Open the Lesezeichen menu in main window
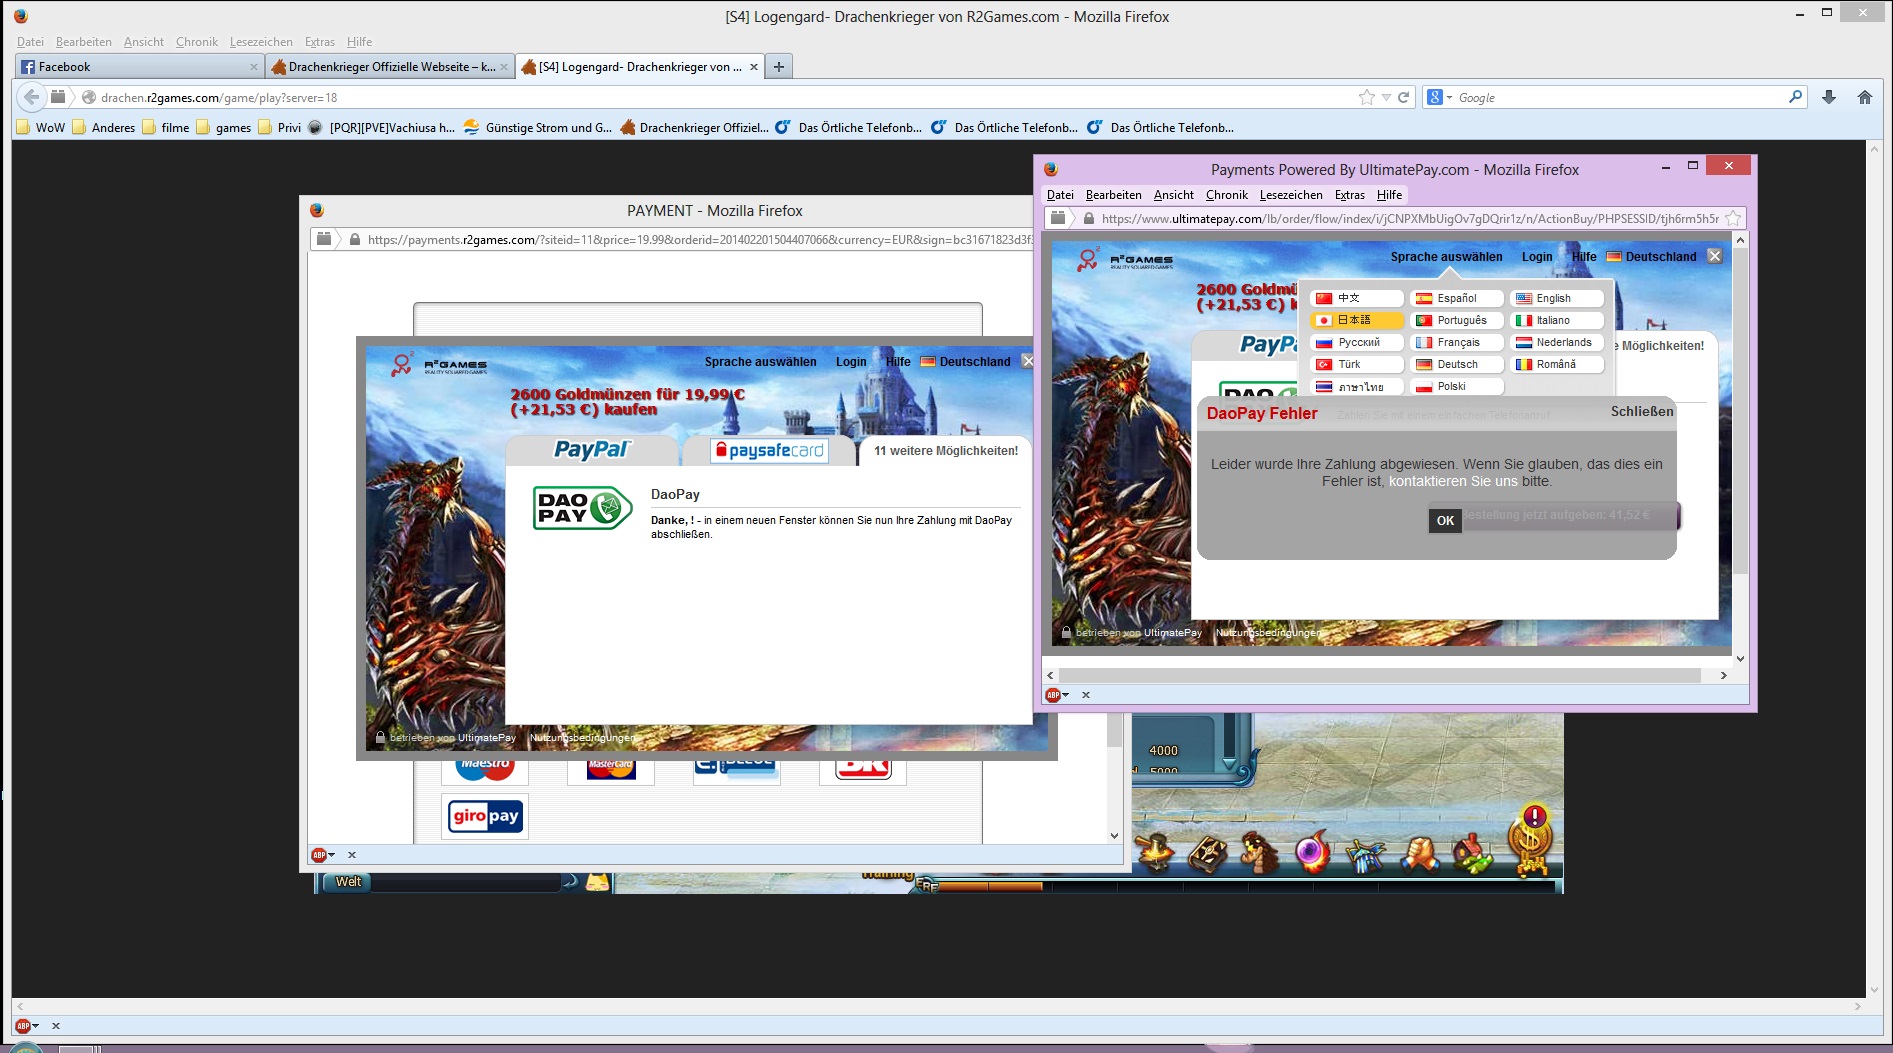 pyautogui.click(x=261, y=42)
